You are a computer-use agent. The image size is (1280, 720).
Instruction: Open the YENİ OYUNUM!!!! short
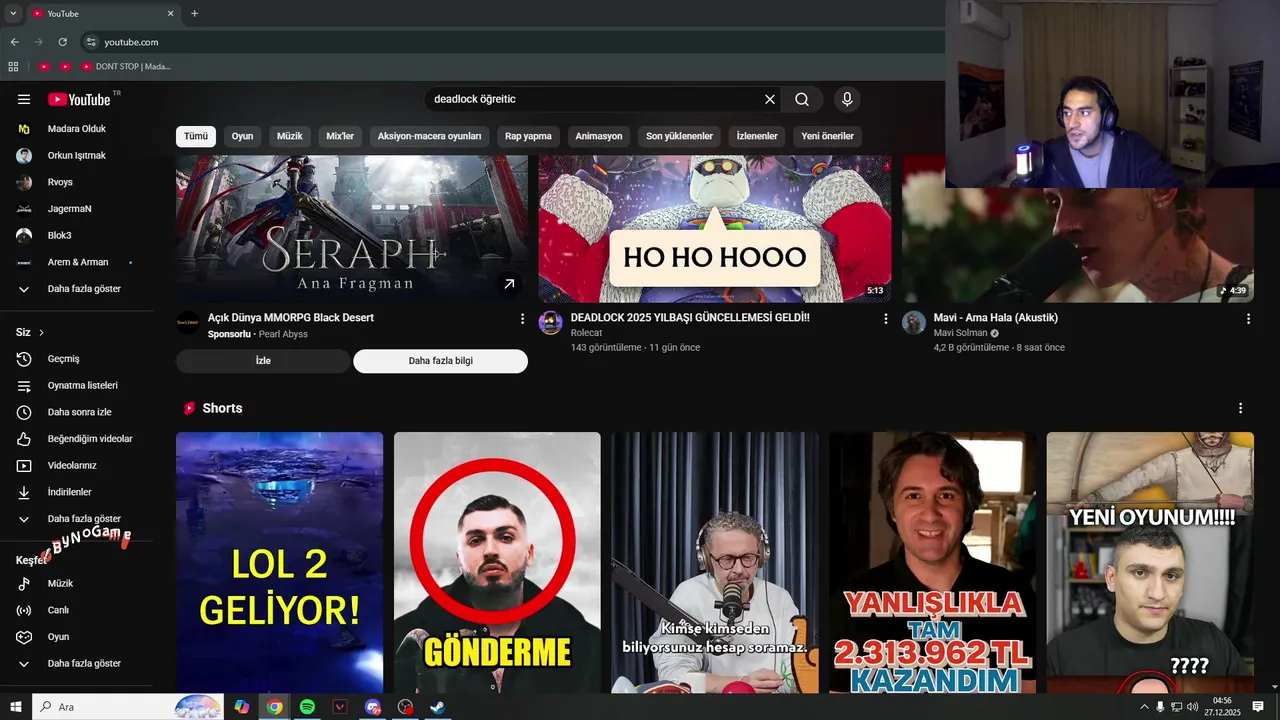point(1150,562)
